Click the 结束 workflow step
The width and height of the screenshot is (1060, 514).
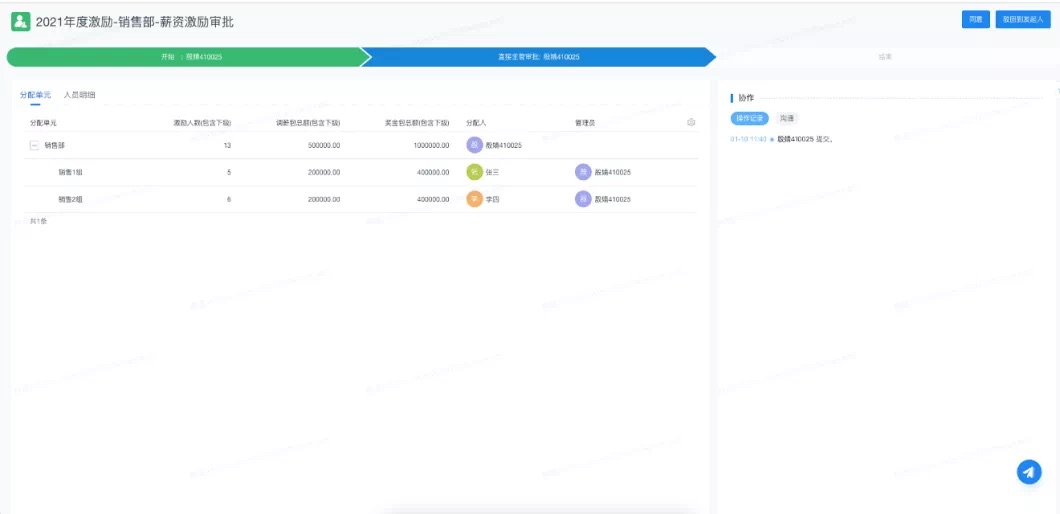pos(884,57)
